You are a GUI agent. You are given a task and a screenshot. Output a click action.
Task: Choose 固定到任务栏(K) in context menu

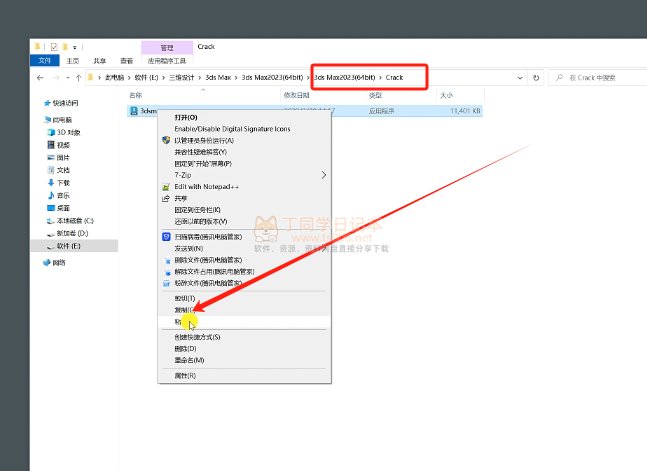click(x=197, y=210)
